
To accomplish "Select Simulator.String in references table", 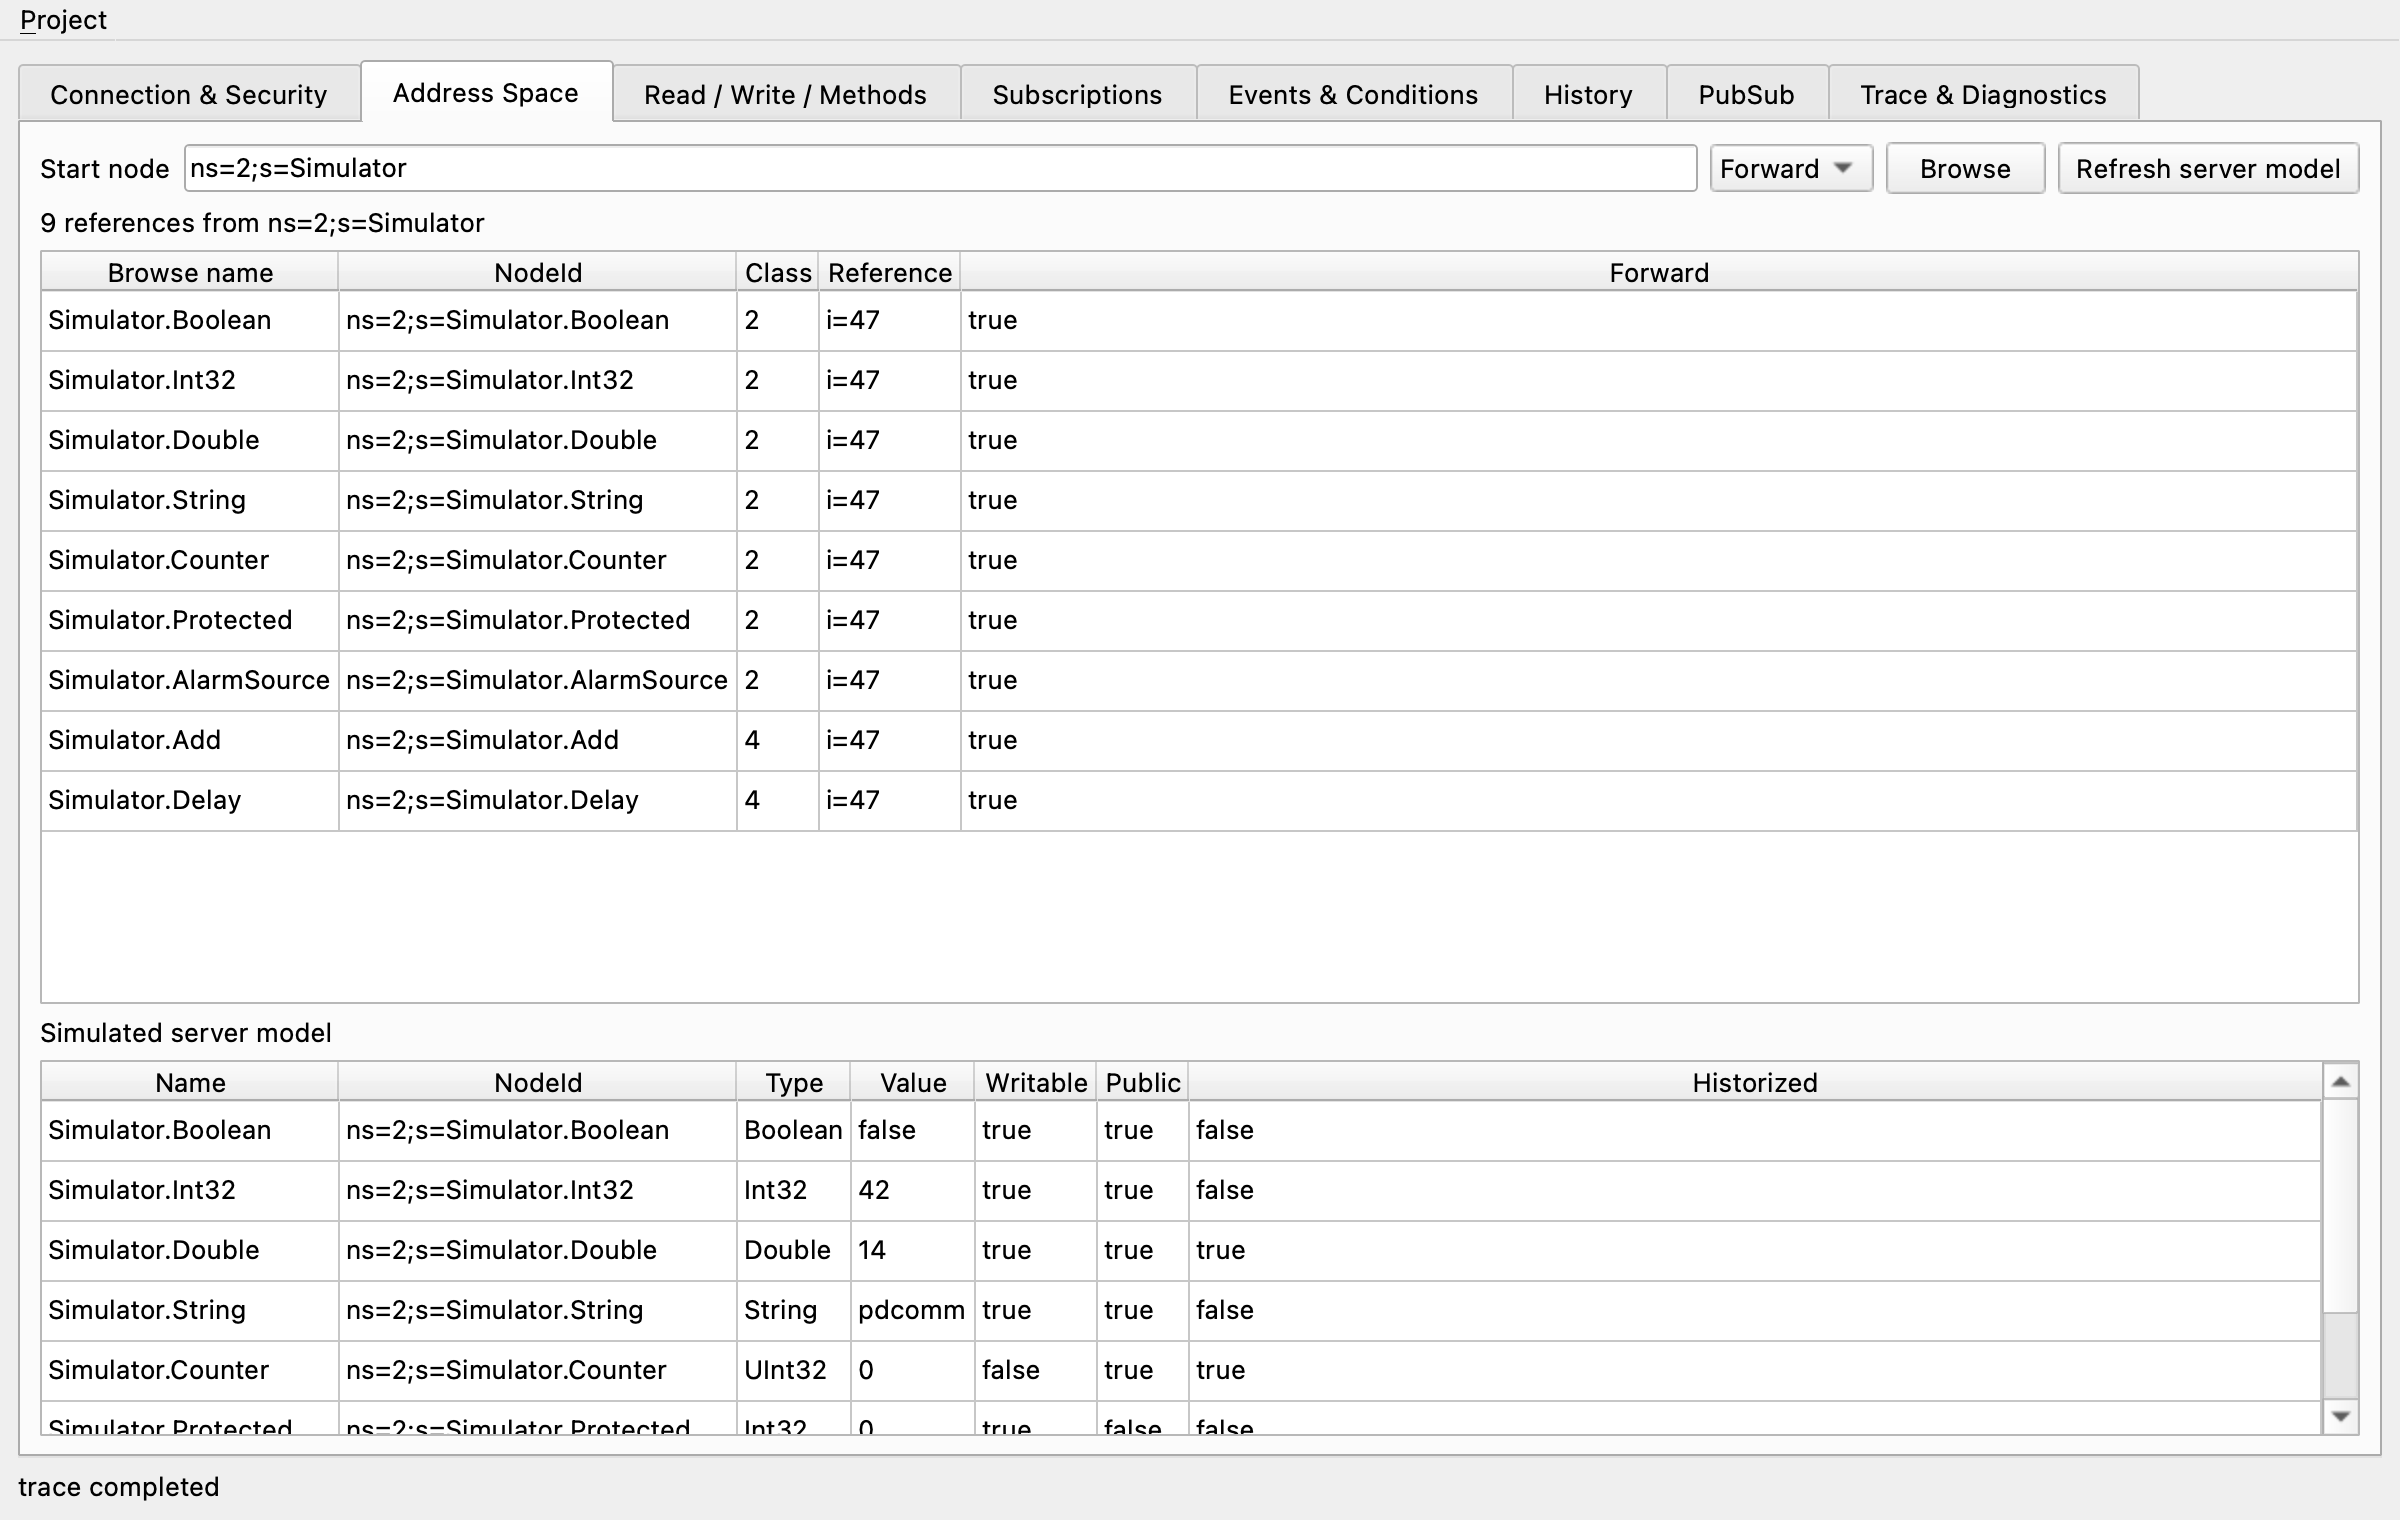I will point(190,500).
